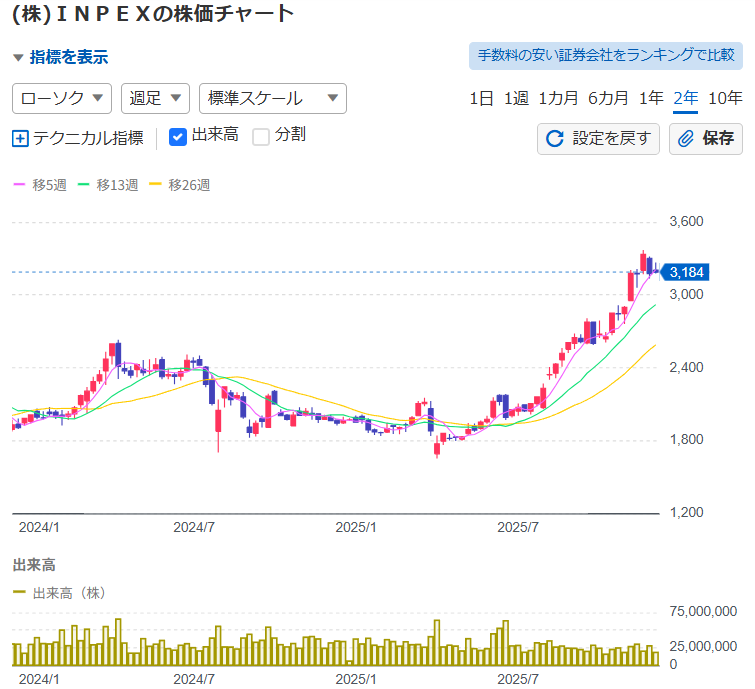Click the plus icon beside テクニカル指標
Viewport: 755px width, 689px height.
pyautogui.click(x=20, y=138)
